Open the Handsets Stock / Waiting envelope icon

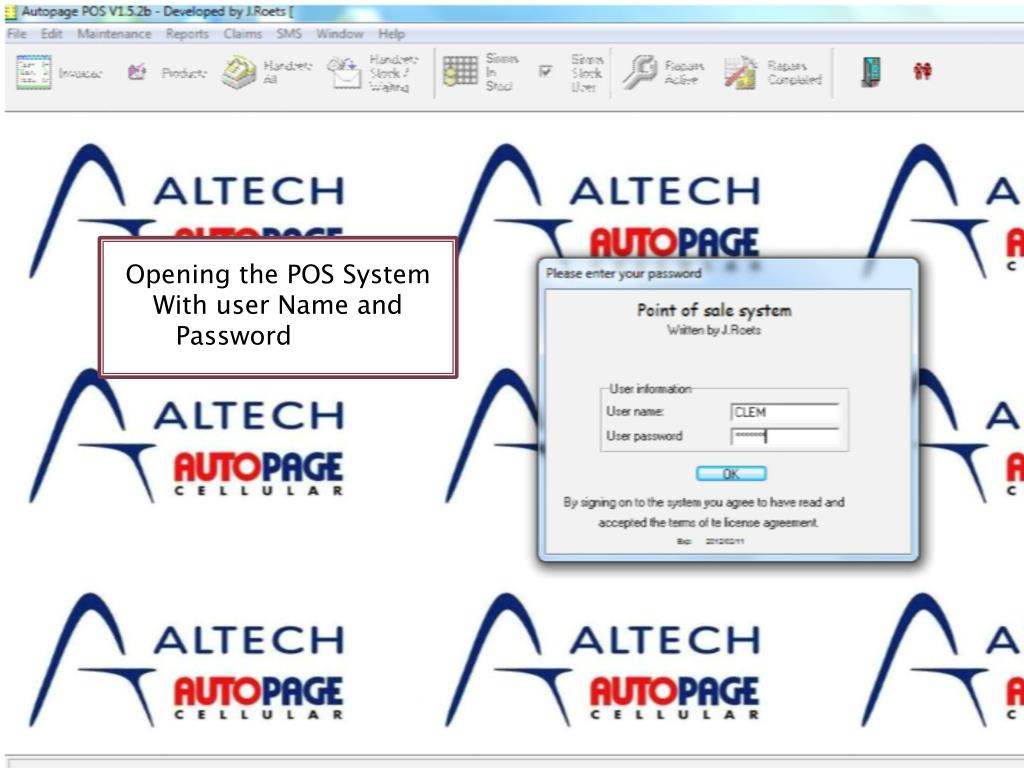point(344,72)
